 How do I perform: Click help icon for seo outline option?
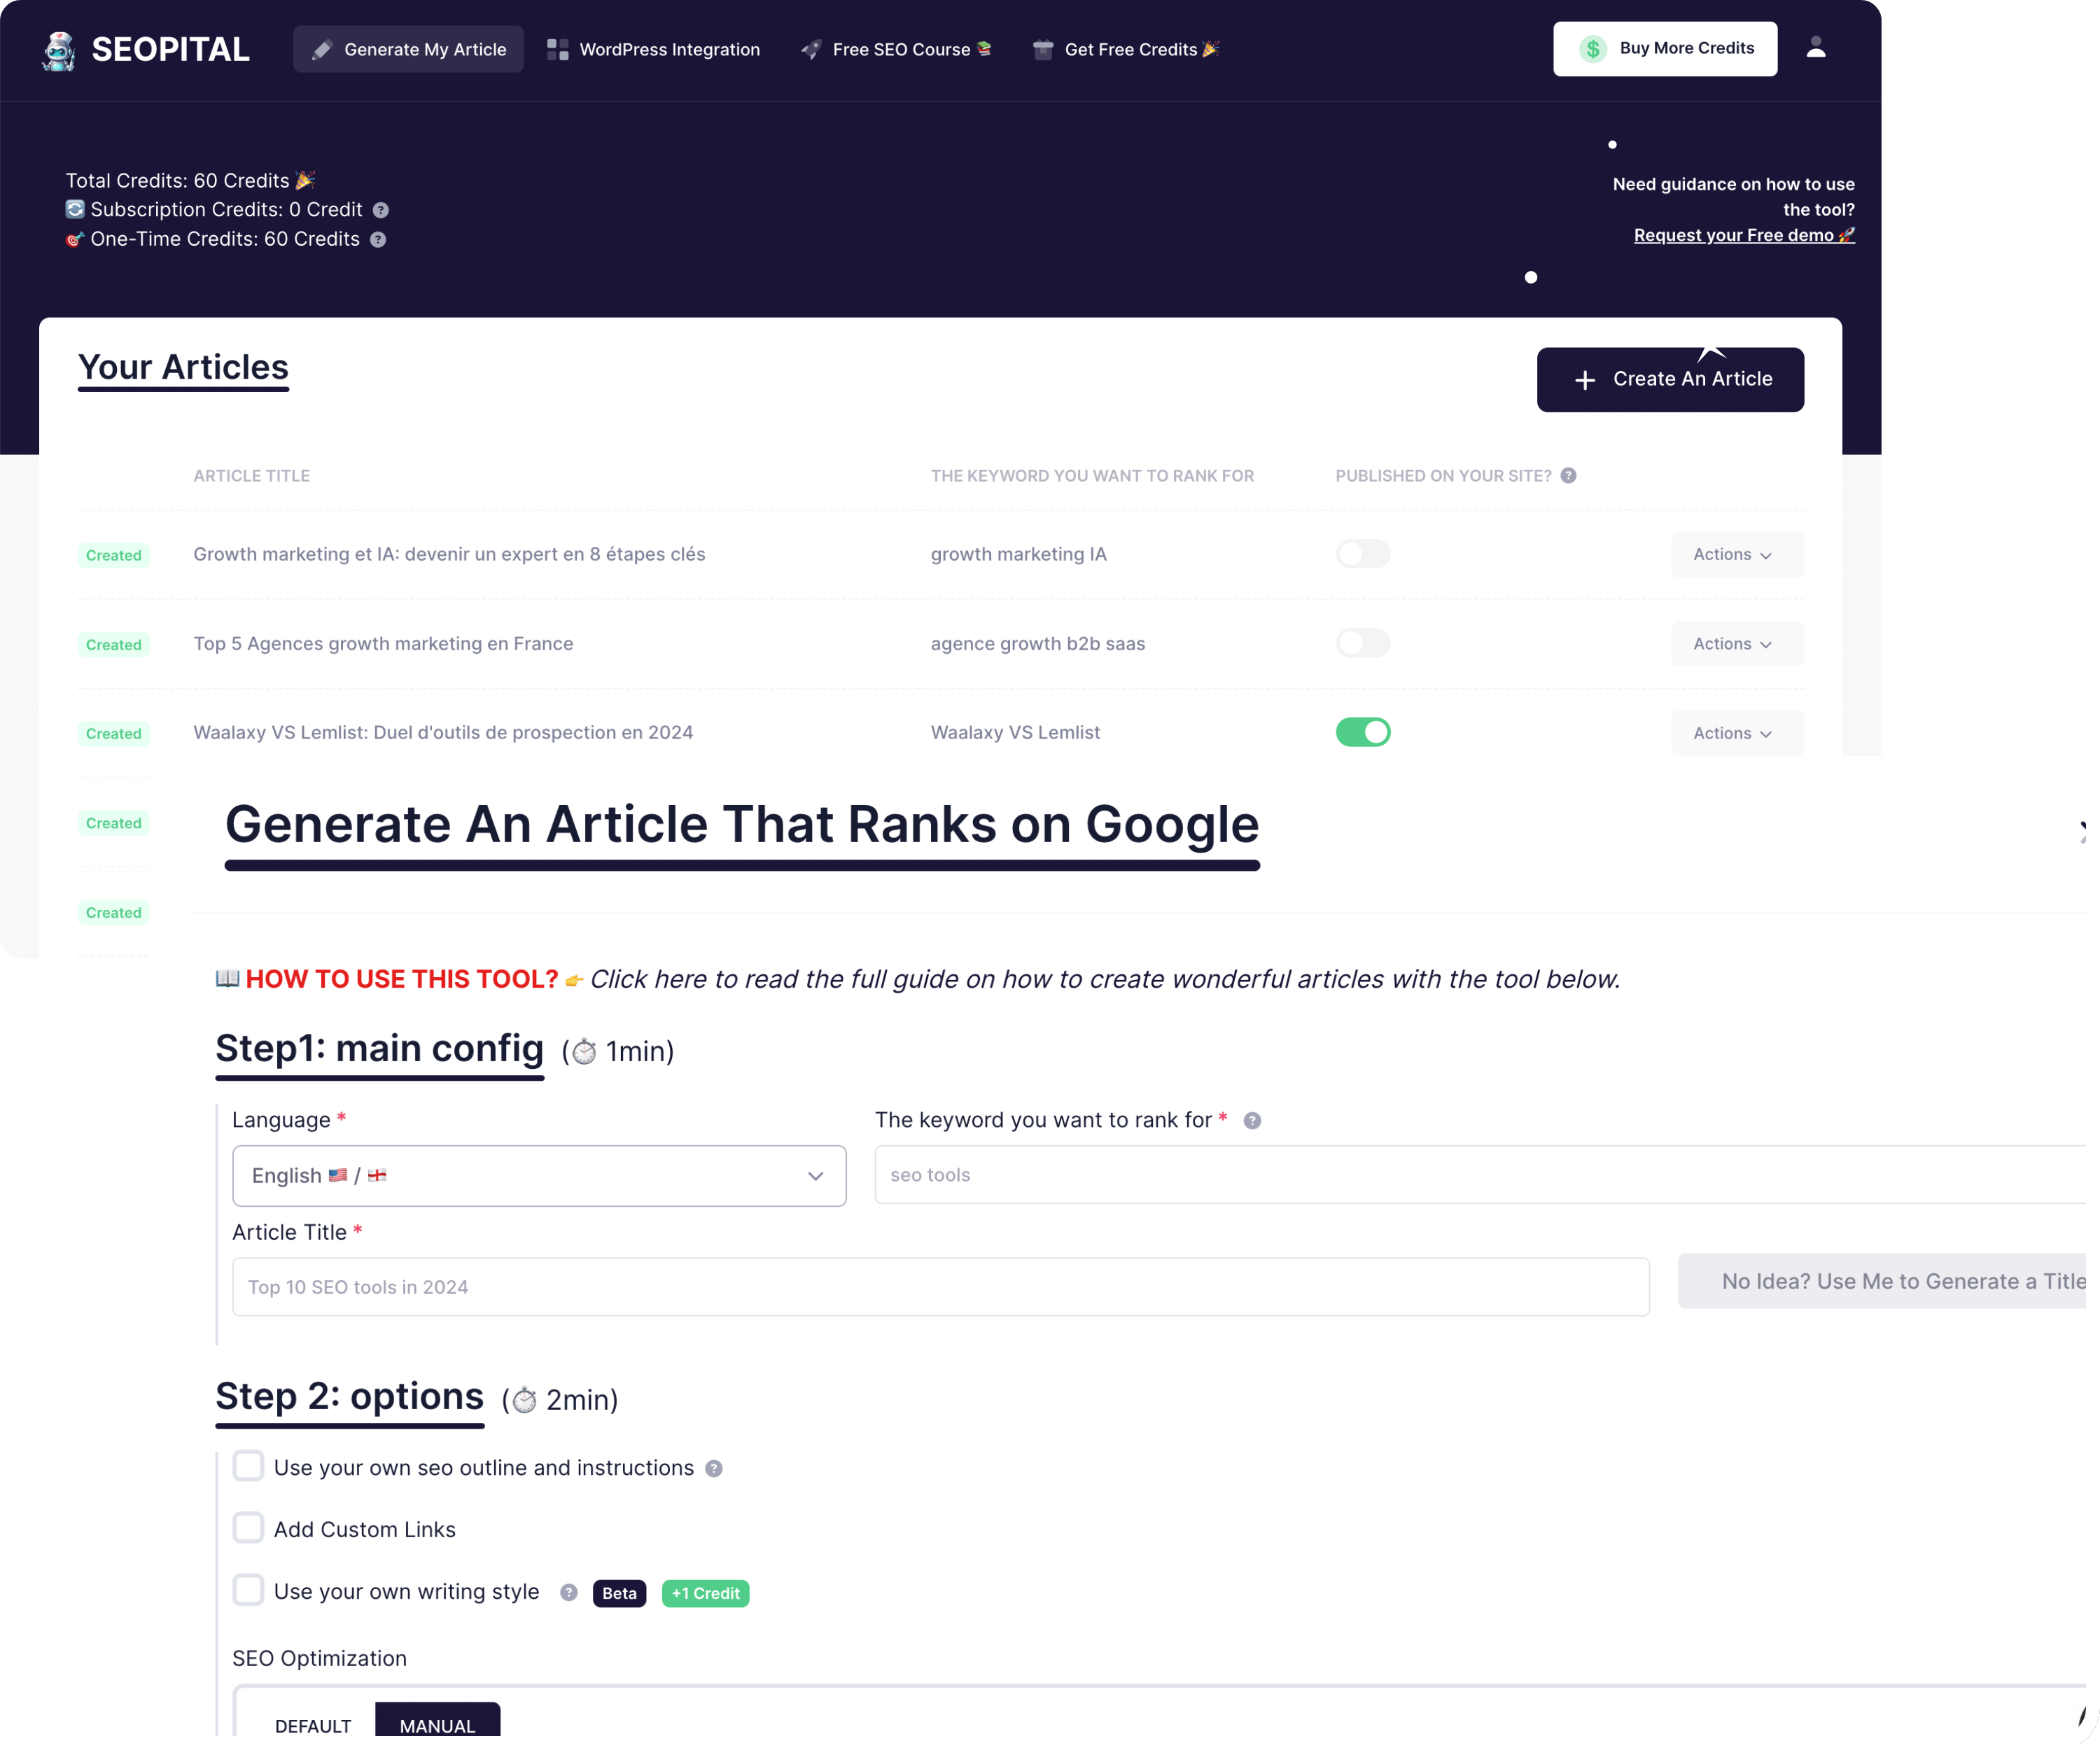(x=713, y=1469)
